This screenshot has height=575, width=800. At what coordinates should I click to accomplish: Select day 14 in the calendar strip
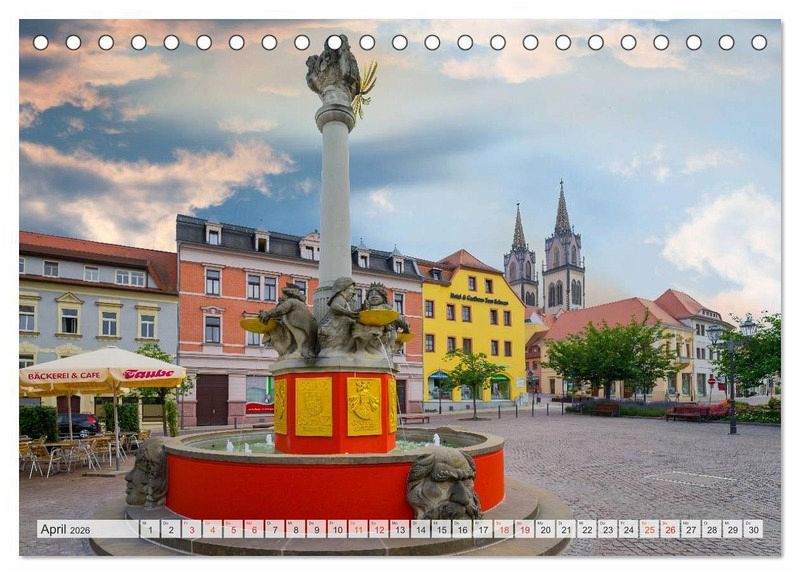tap(420, 529)
